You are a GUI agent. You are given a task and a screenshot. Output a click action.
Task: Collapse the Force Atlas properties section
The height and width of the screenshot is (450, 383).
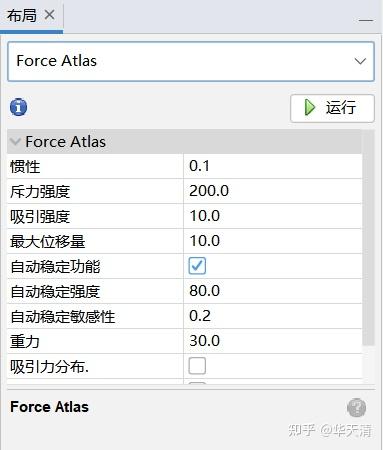(x=15, y=142)
